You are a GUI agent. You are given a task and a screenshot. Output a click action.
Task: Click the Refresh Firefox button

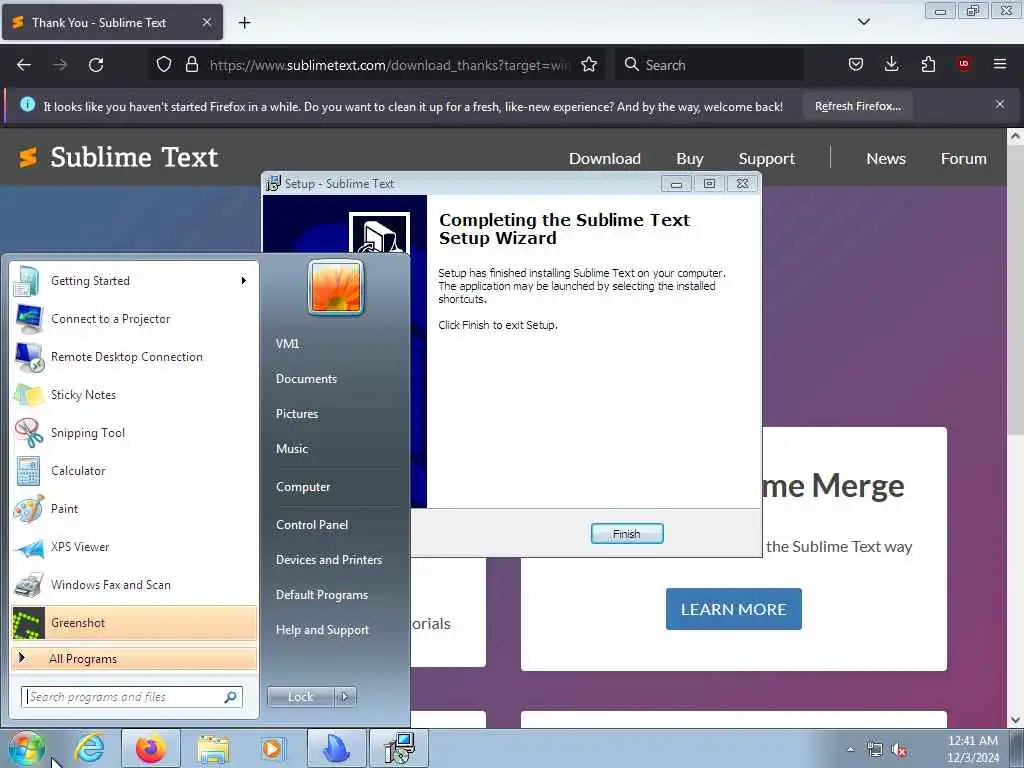pos(857,106)
